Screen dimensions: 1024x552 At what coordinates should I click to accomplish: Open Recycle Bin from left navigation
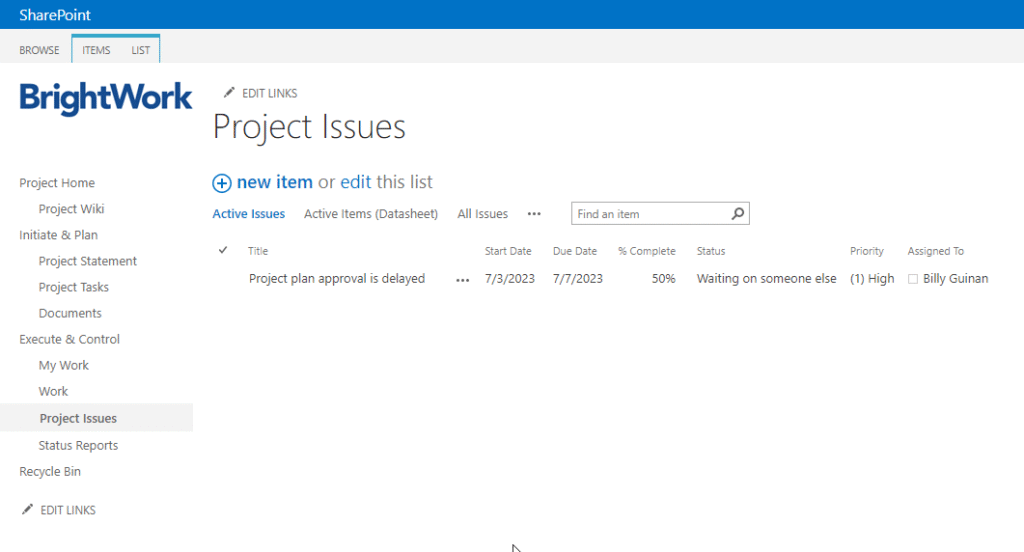[50, 472]
